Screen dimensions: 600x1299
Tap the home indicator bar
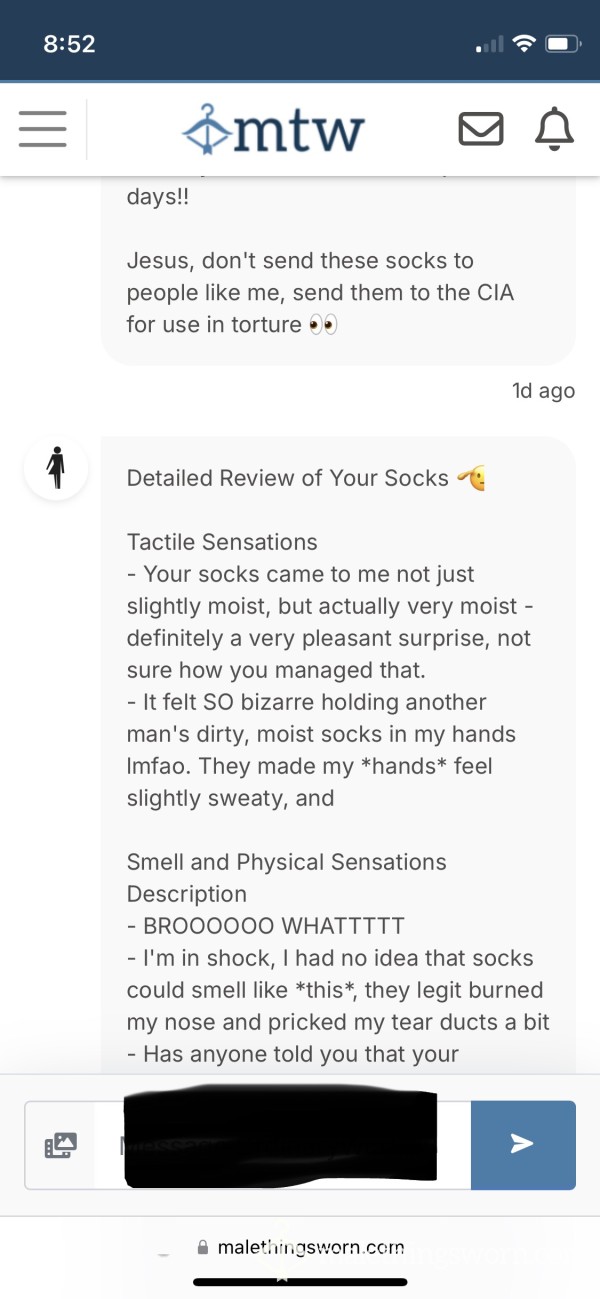point(300,1282)
